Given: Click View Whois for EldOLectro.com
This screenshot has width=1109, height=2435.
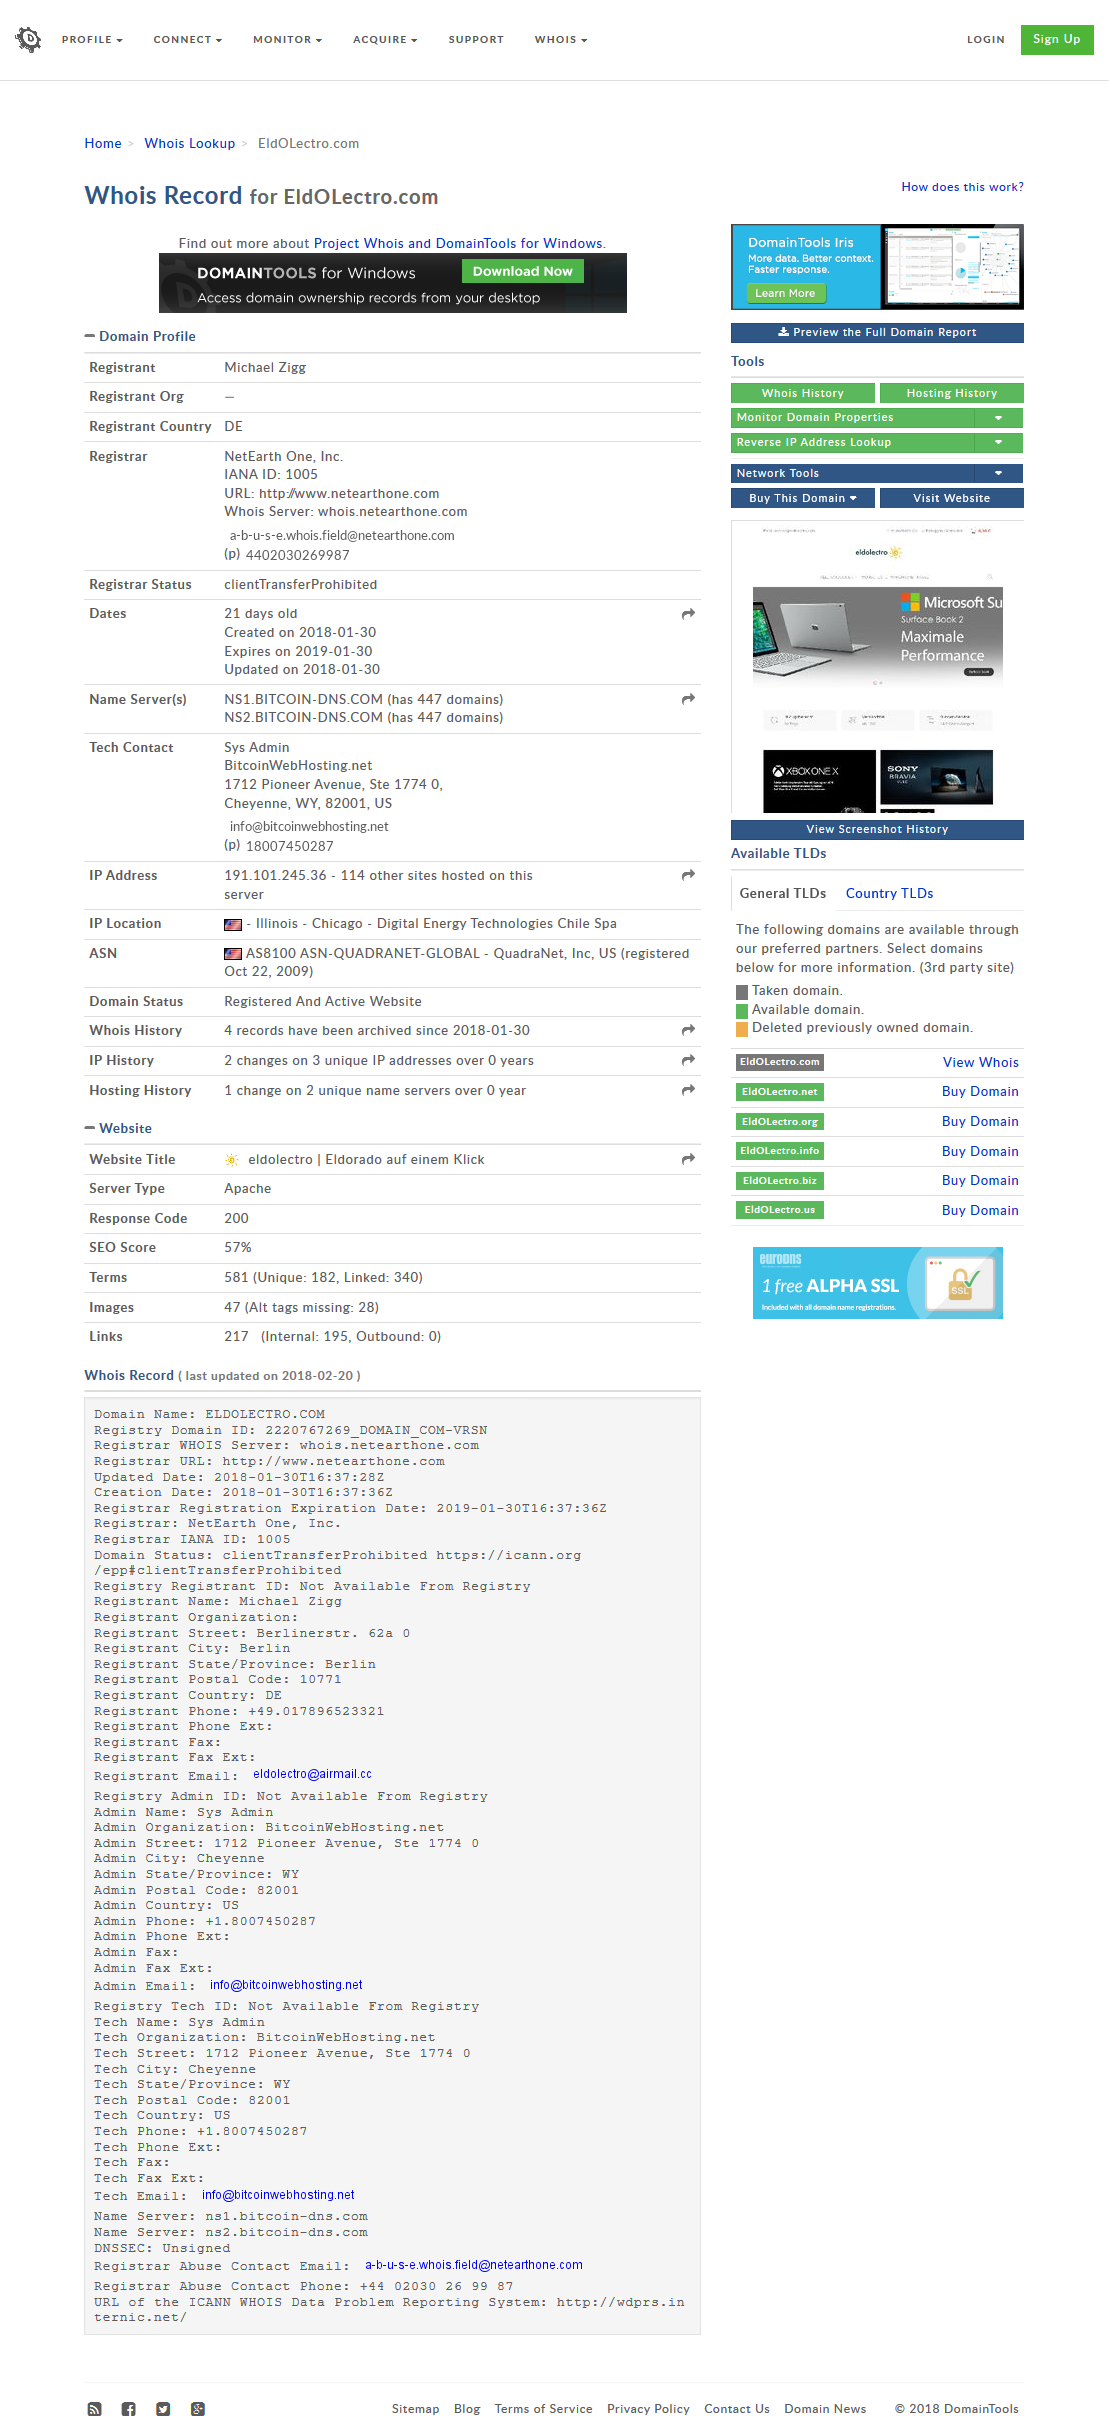Looking at the screenshot, I should click(x=981, y=1063).
